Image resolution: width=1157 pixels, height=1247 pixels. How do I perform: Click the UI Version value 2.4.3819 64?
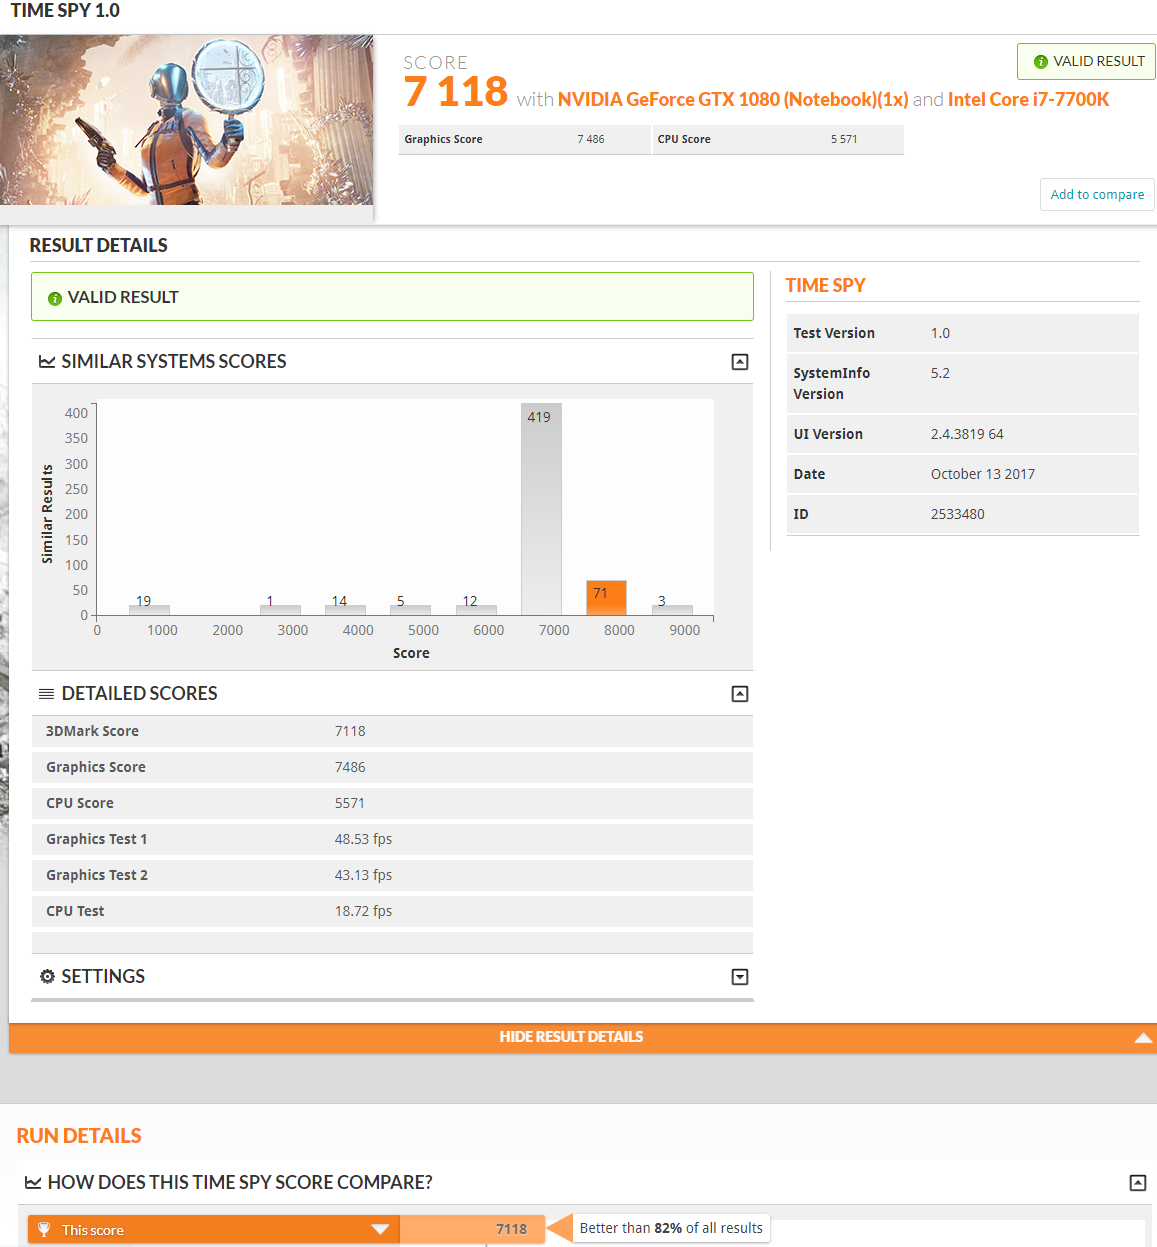(967, 434)
